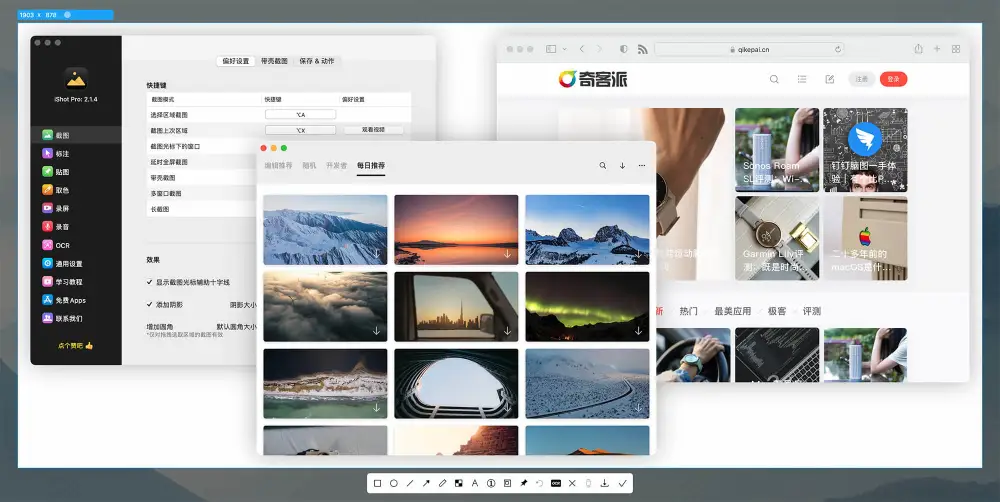1000x502 pixels.
Task: Click the 观看视频 button
Action: [374, 130]
